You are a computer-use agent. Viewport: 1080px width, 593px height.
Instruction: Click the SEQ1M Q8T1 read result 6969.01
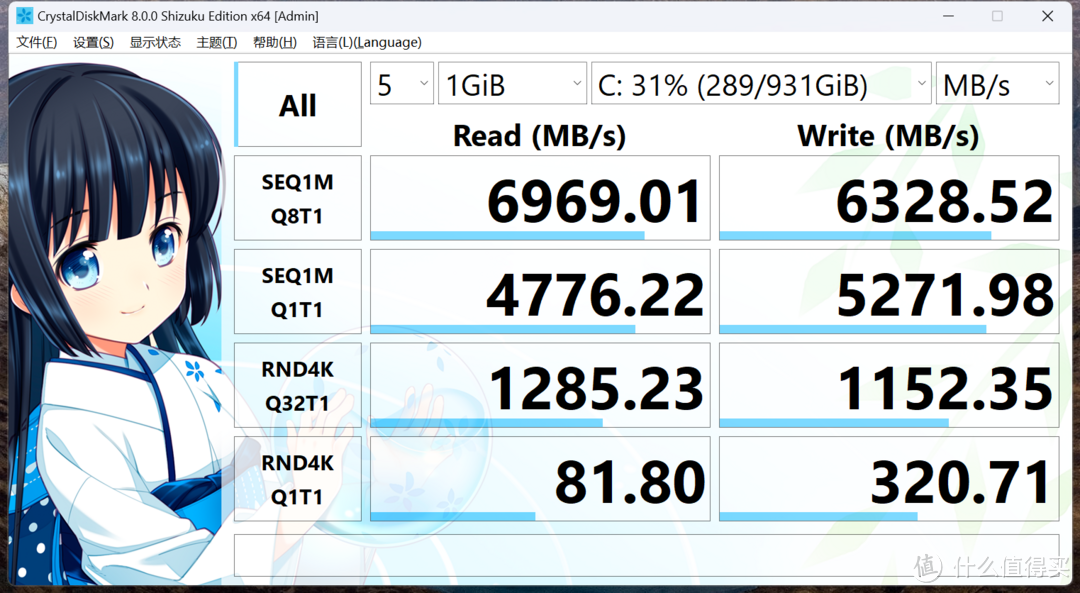(x=540, y=198)
